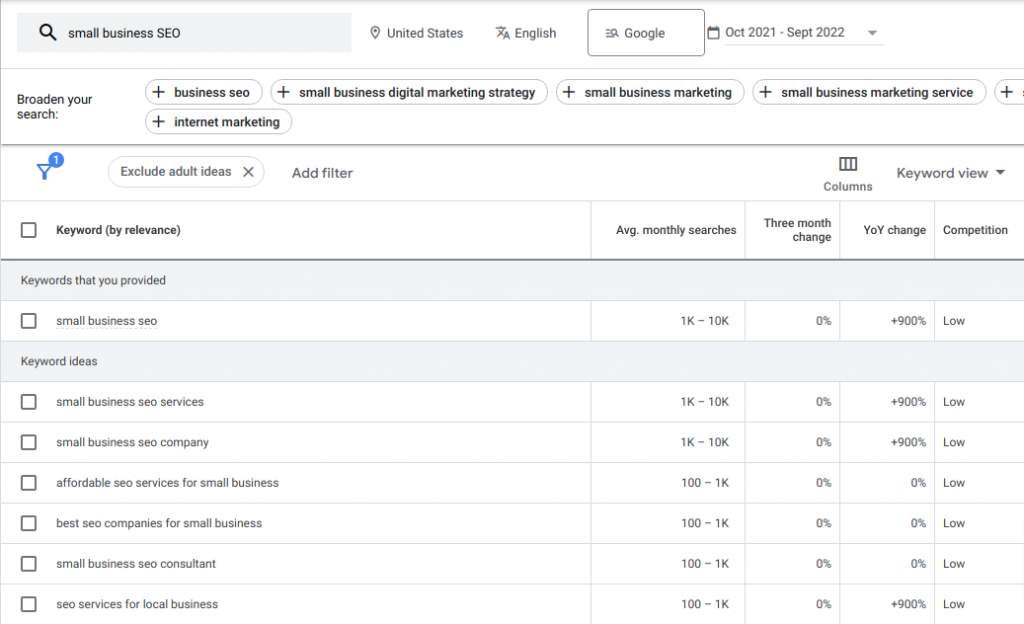Click plus icon on small business marketing chip
1024x624 pixels.
point(569,92)
